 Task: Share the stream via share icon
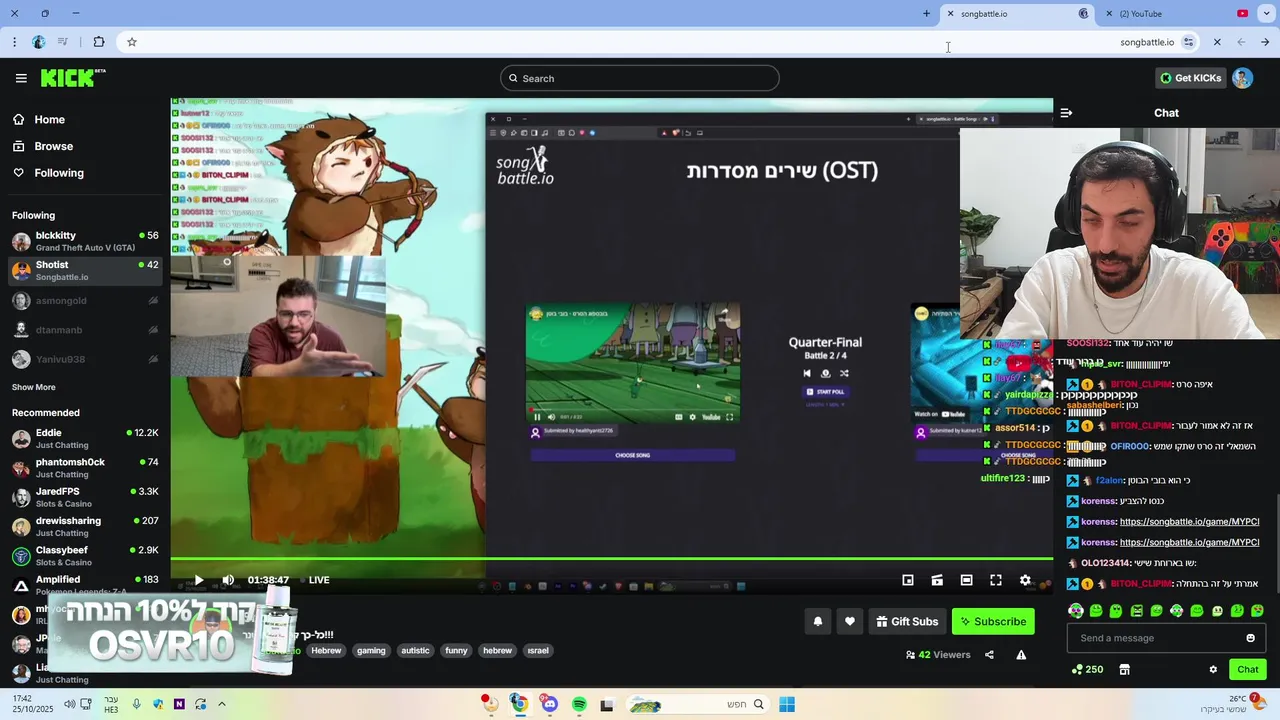tap(989, 655)
